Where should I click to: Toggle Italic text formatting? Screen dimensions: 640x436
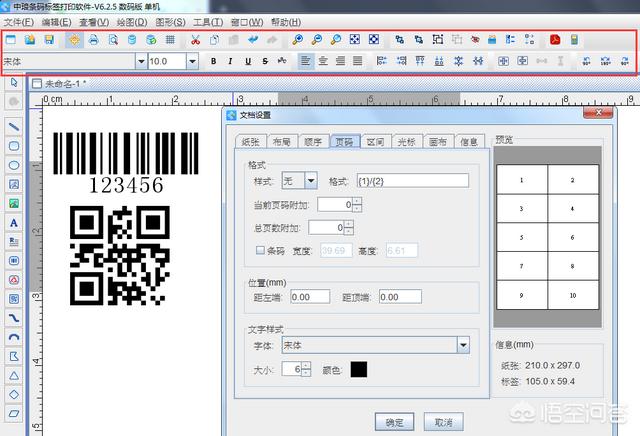point(231,61)
